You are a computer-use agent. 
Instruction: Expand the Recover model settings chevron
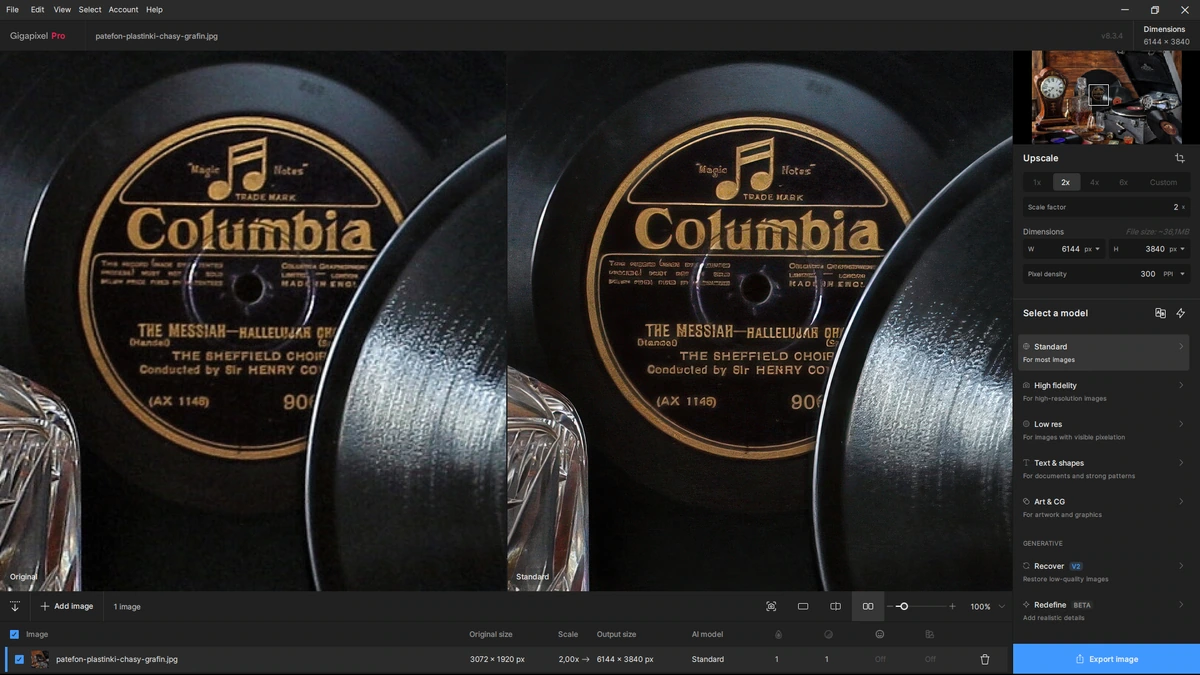point(1181,566)
